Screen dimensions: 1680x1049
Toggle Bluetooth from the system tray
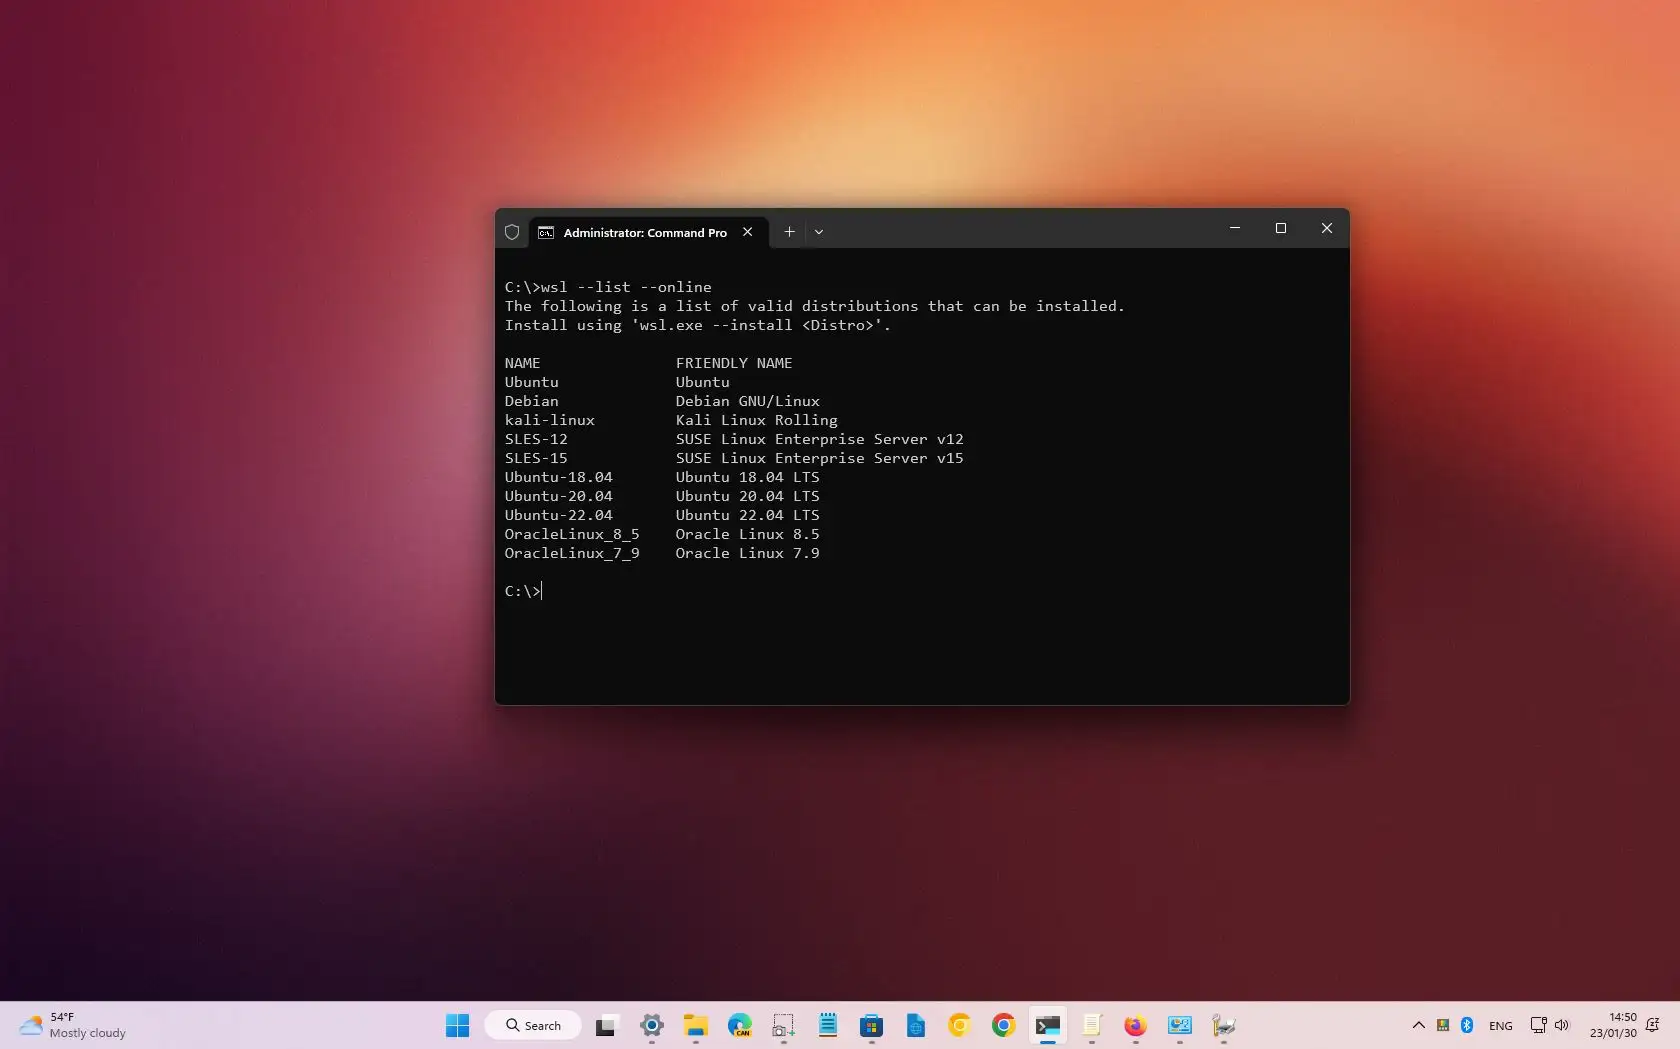[1466, 1026]
